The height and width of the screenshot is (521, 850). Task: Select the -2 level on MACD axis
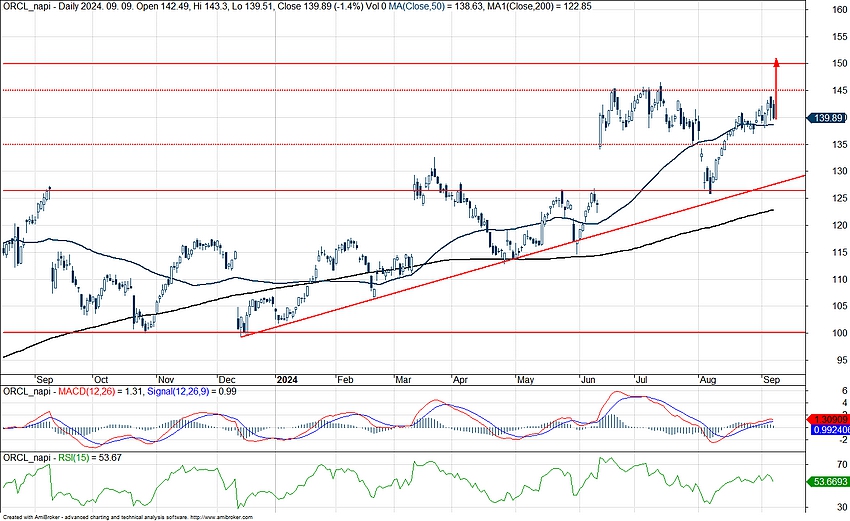point(843,440)
